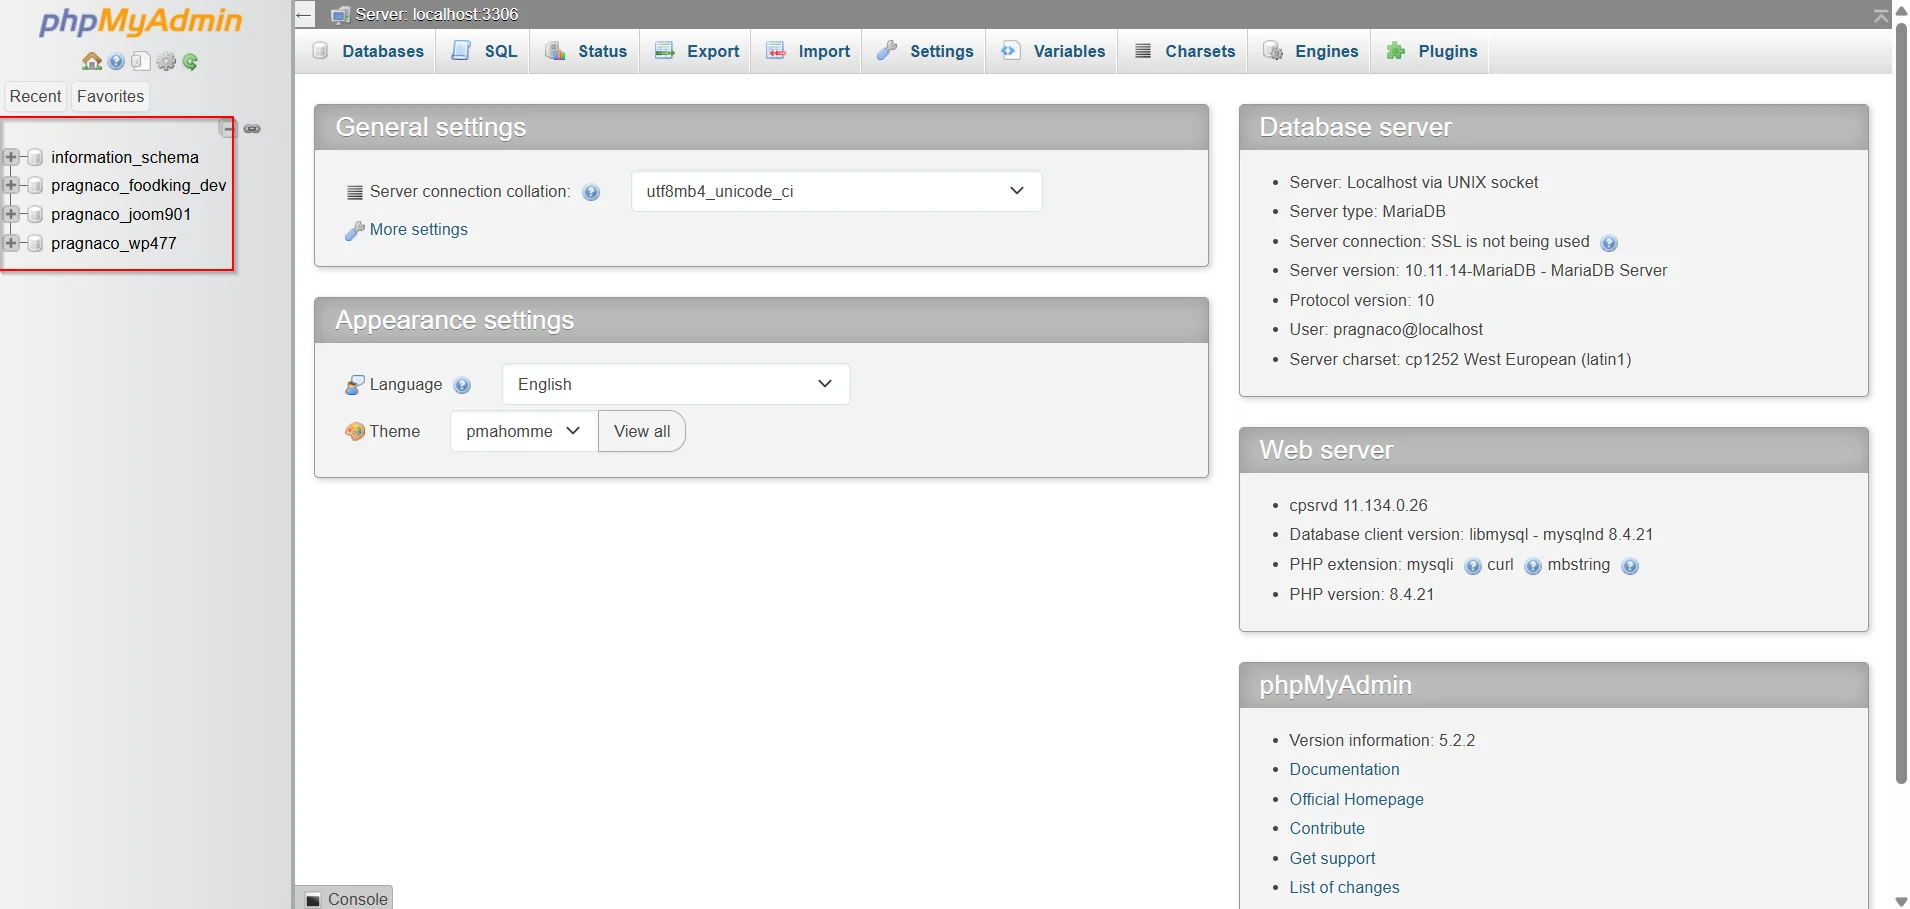Click the text "Version information: 5.2.2"
Screen dimensions: 1910x909
tap(1382, 741)
